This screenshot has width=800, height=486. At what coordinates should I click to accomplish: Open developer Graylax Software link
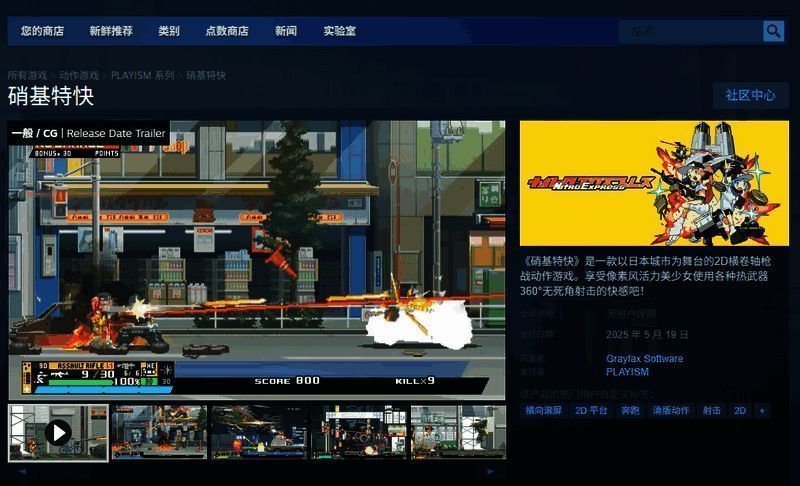pyautogui.click(x=644, y=359)
